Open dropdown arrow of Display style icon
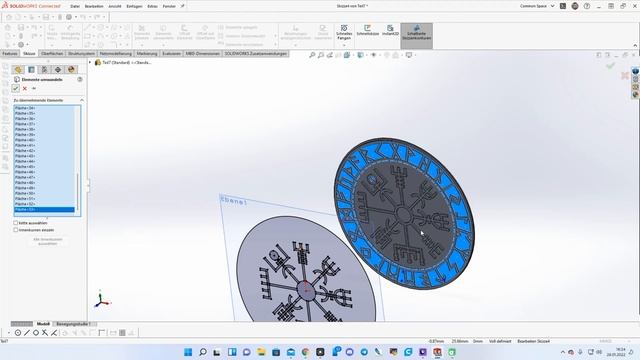The height and width of the screenshot is (360, 640). [366, 55]
